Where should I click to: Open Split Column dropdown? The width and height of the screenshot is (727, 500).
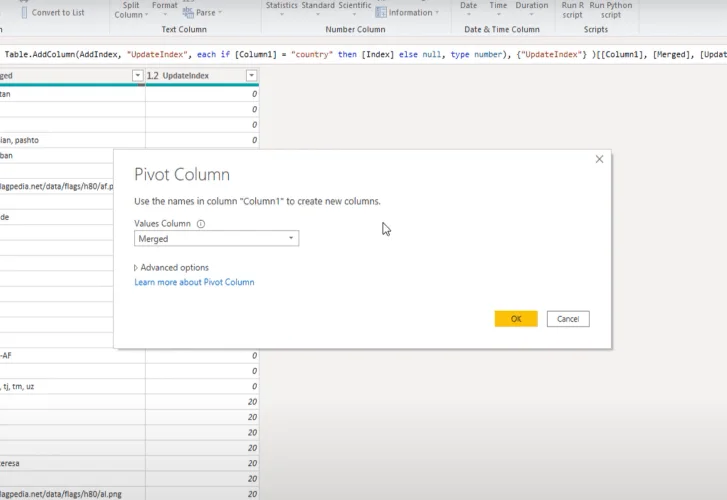point(131,10)
